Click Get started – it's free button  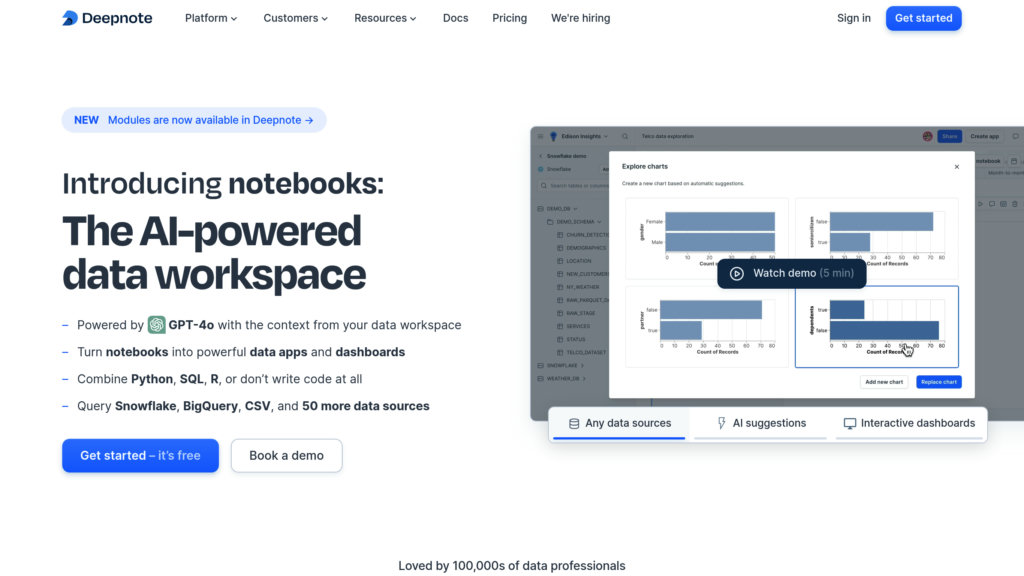click(x=140, y=455)
